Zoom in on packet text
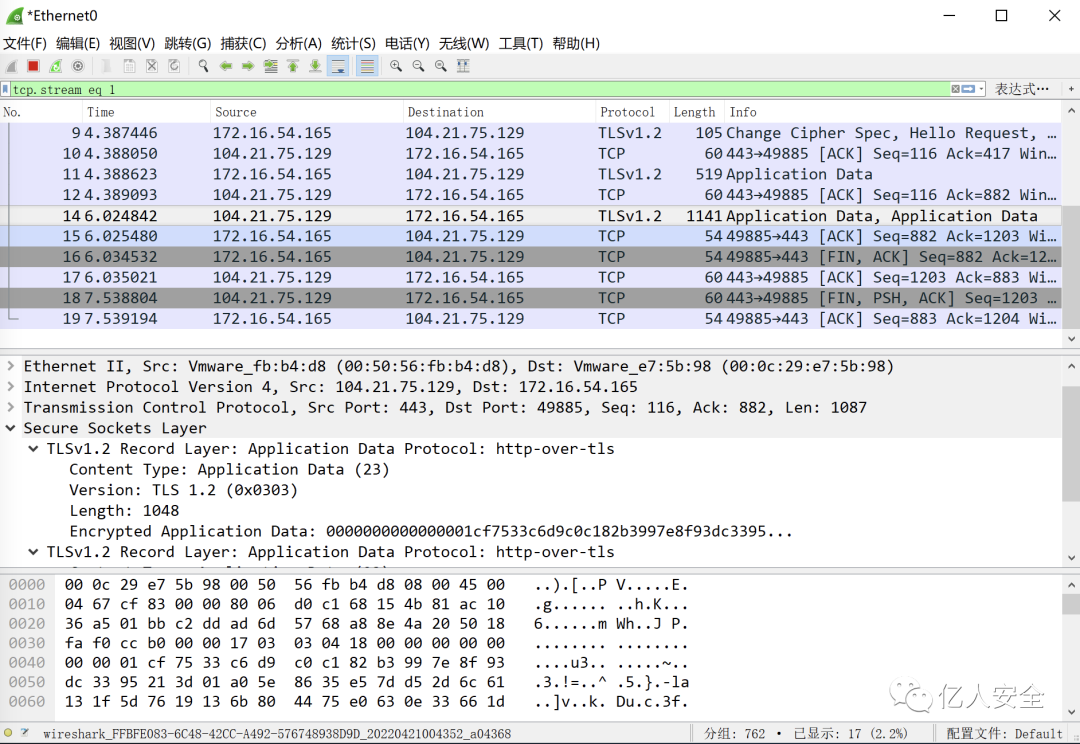1080x744 pixels. click(396, 66)
